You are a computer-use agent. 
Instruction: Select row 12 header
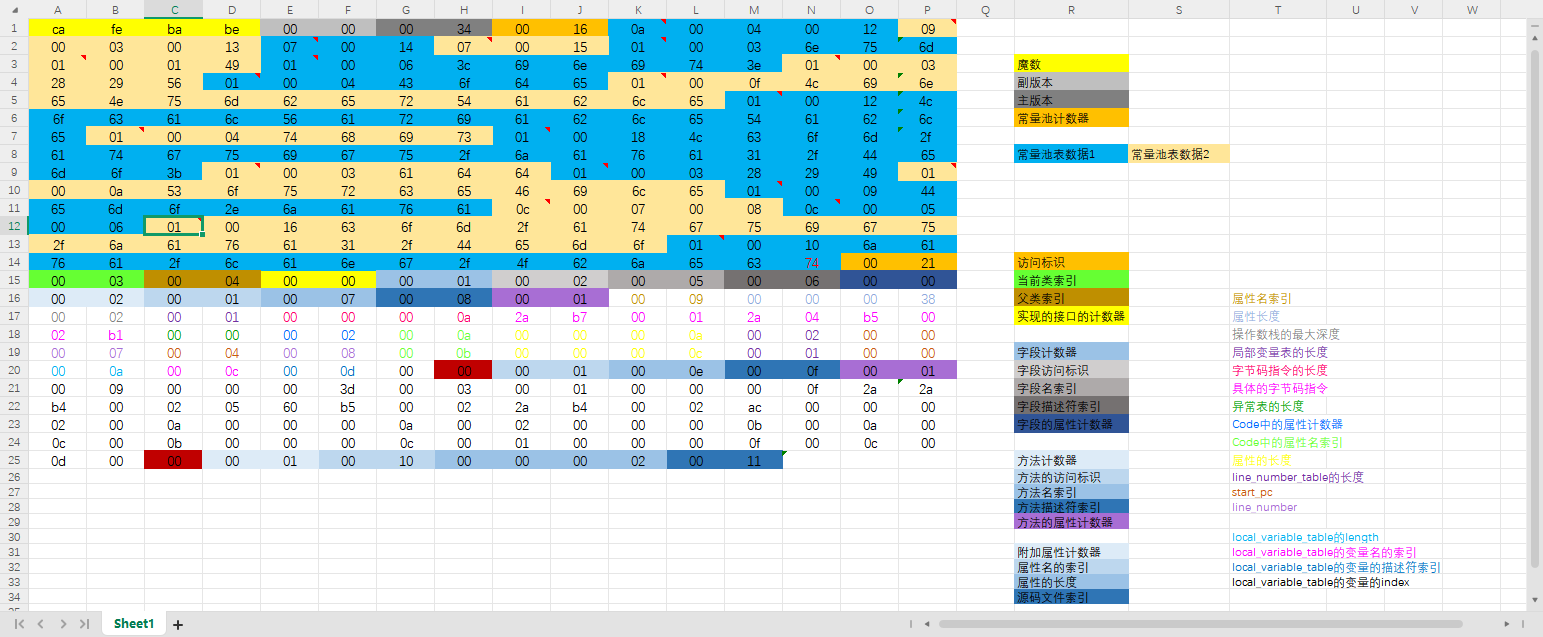point(14,227)
